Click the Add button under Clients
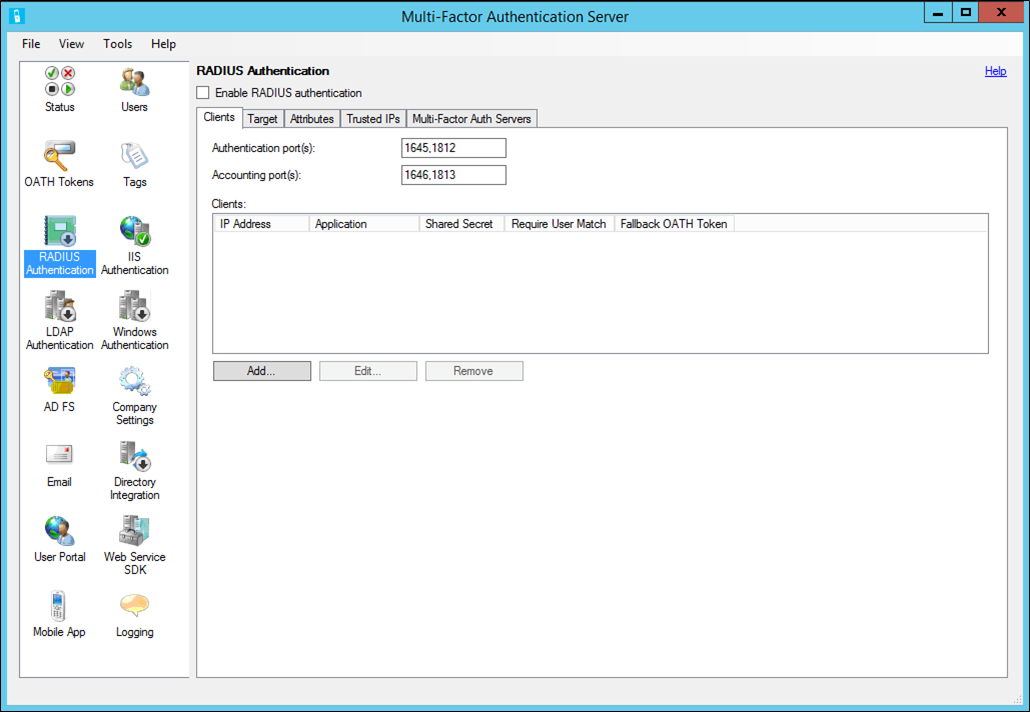Image resolution: width=1030 pixels, height=712 pixels. 261,370
